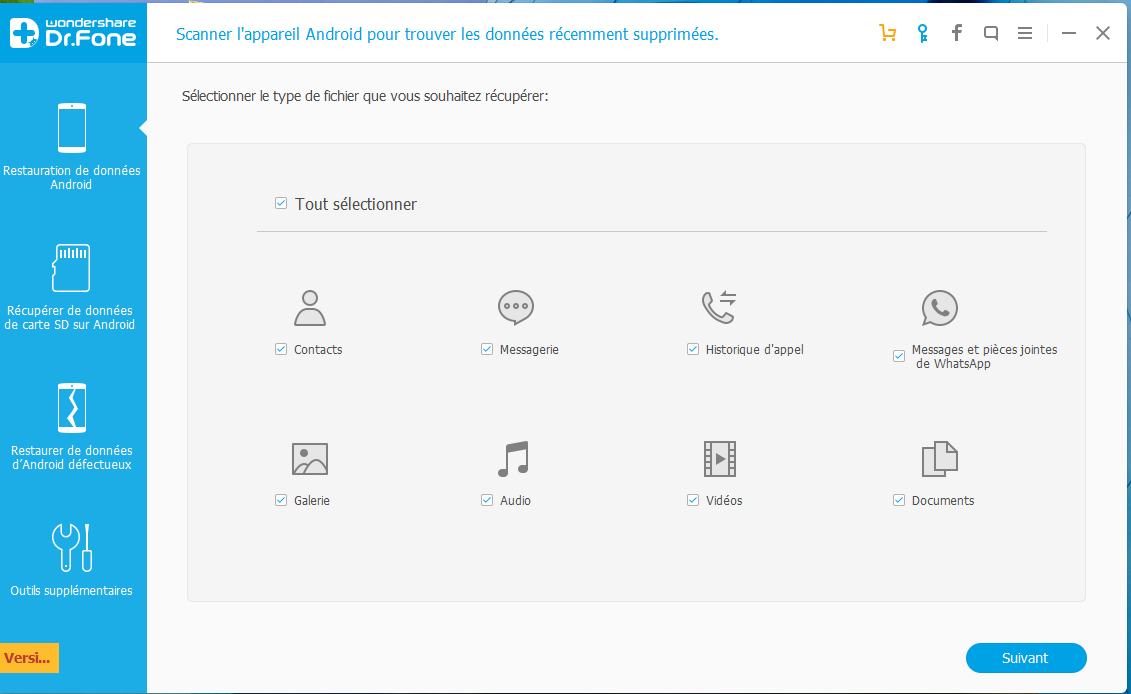Click Messages et pièces jointes de WhatsApp label
The image size is (1131, 694).
pos(984,356)
